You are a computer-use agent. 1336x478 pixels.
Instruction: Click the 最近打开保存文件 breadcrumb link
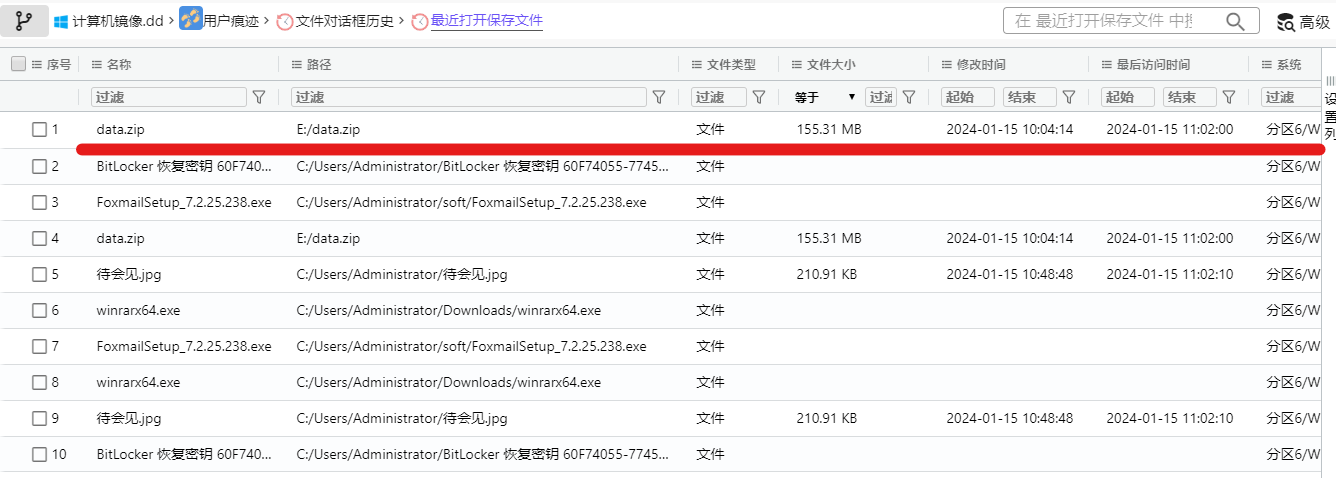[x=487, y=20]
